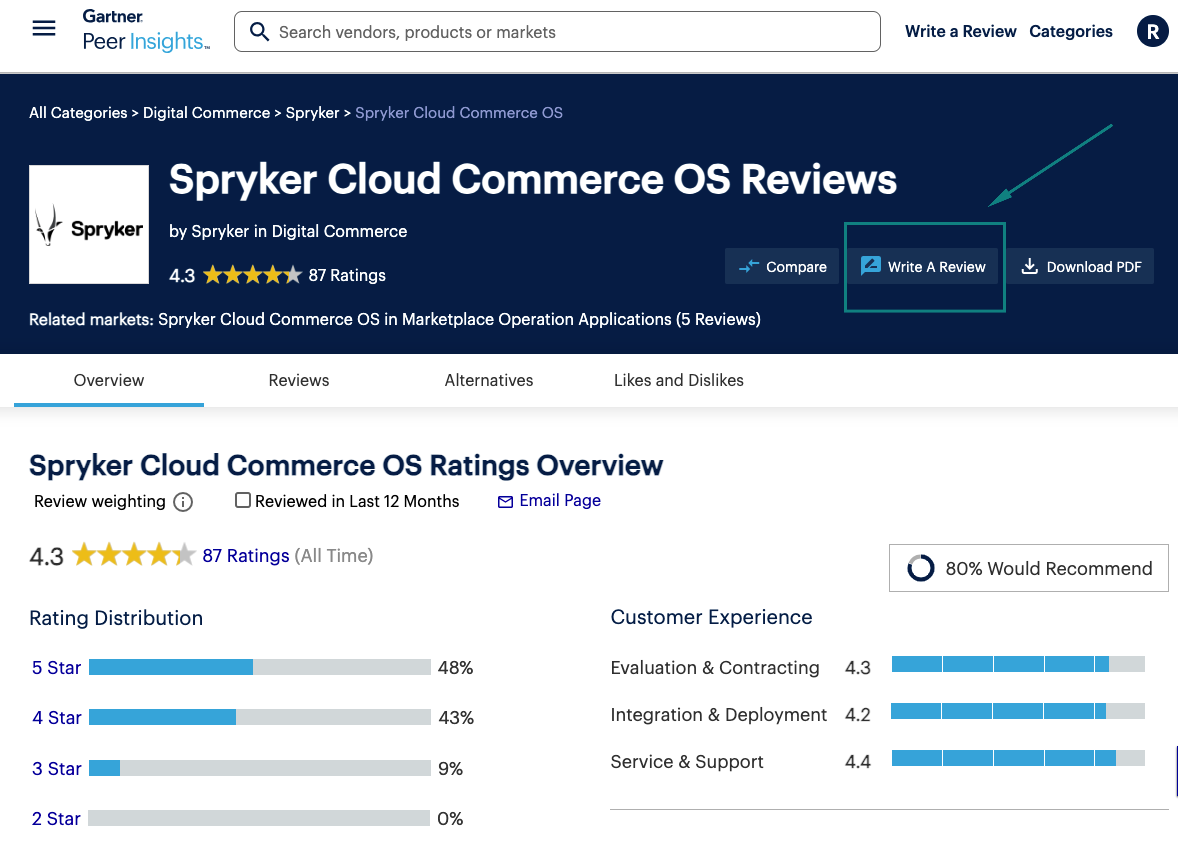Click the 4 Star distribution bar
1178x843 pixels.
(x=260, y=718)
